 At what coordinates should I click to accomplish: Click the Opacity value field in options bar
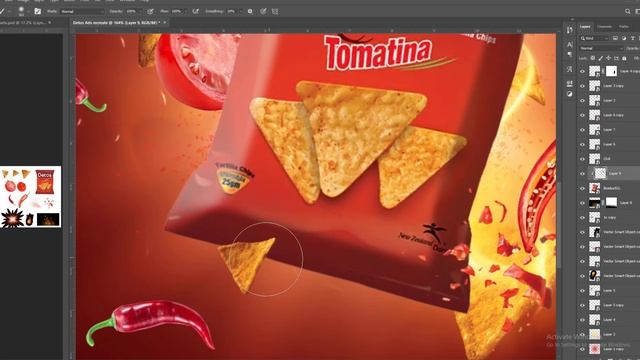tap(131, 11)
